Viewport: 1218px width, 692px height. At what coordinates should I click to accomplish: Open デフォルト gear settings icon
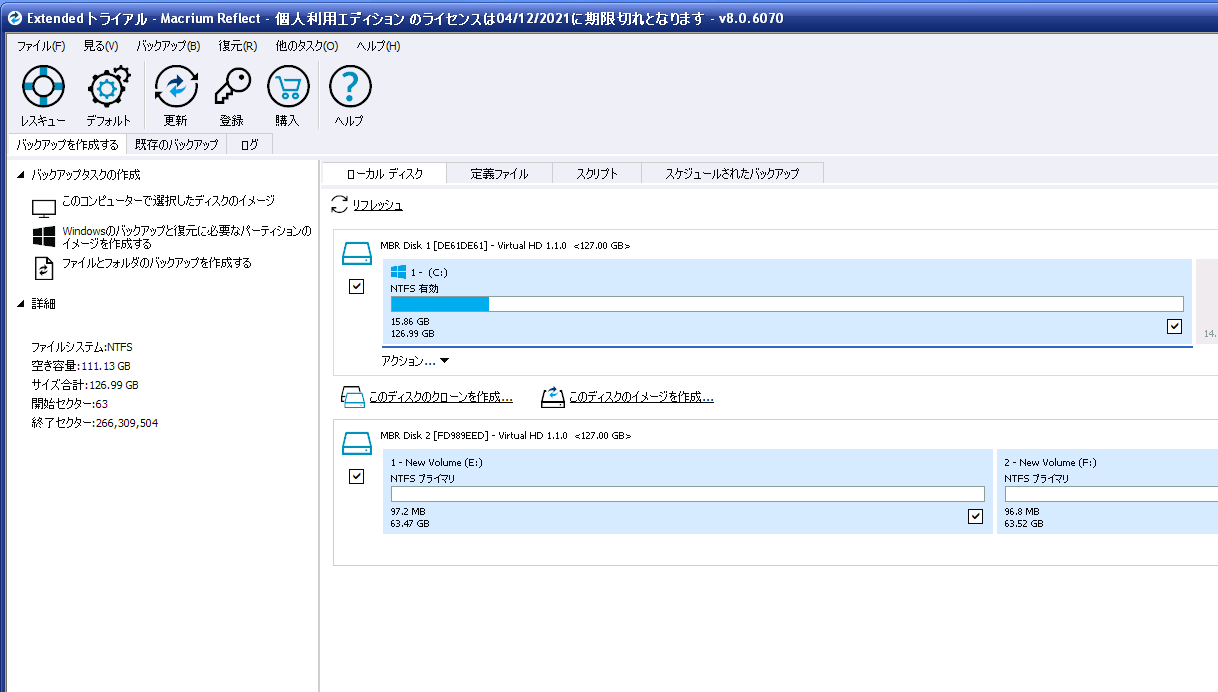(x=108, y=88)
